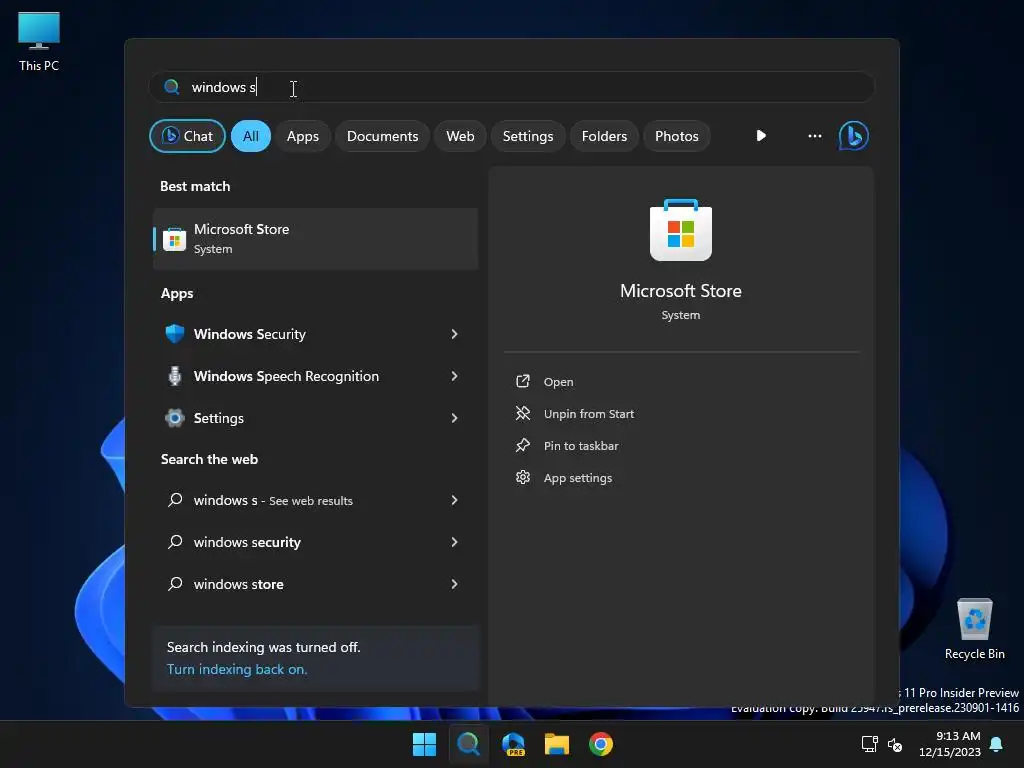This screenshot has height=768, width=1024.
Task: Click the Pin to taskbar pin icon
Action: tap(522, 445)
